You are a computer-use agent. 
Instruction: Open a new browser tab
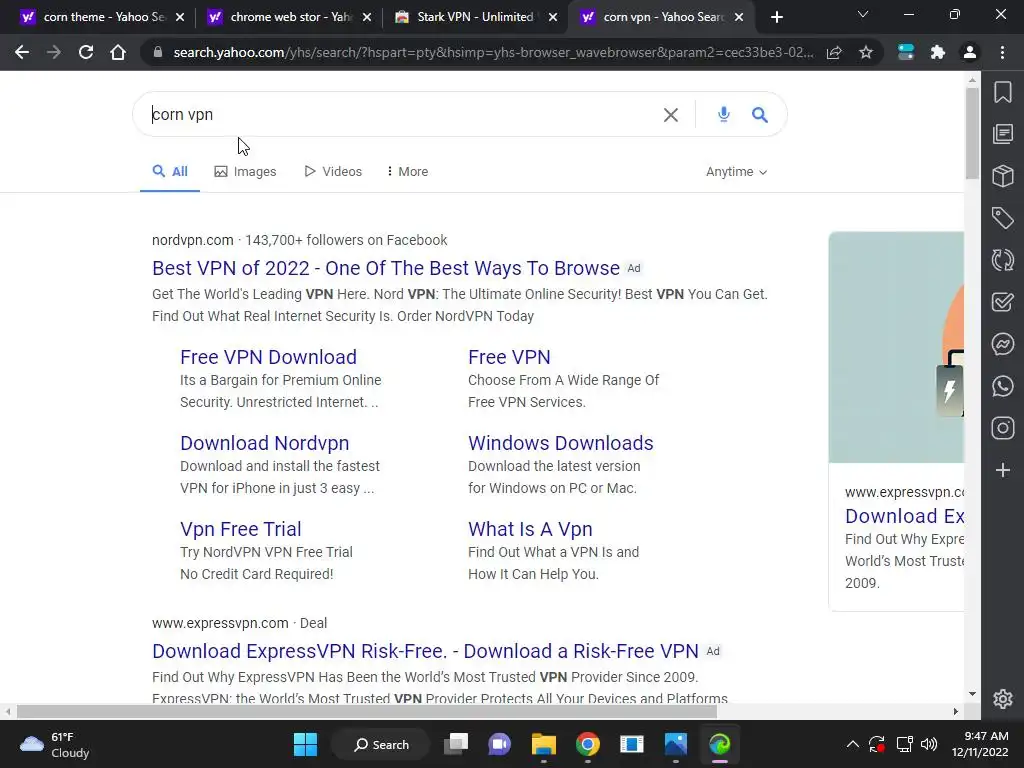pyautogui.click(x=776, y=18)
